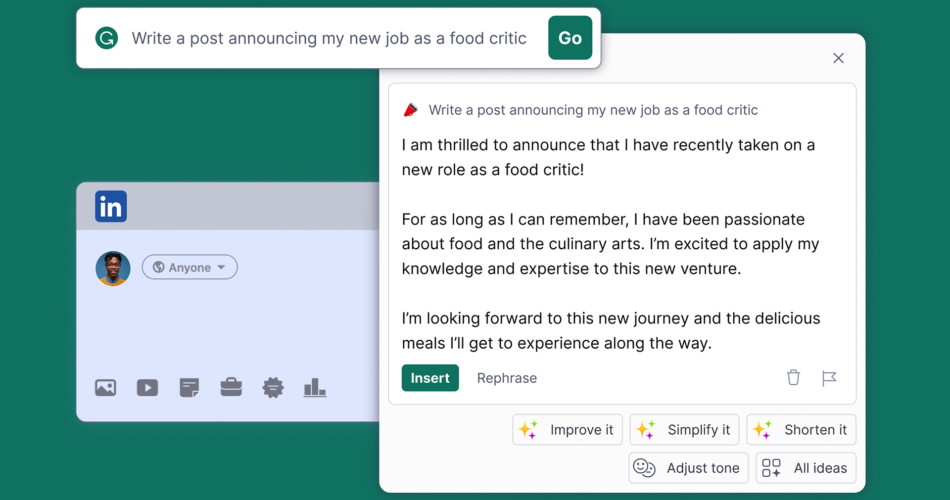Flag the generated response
Viewport: 950px width, 500px height.
point(829,378)
